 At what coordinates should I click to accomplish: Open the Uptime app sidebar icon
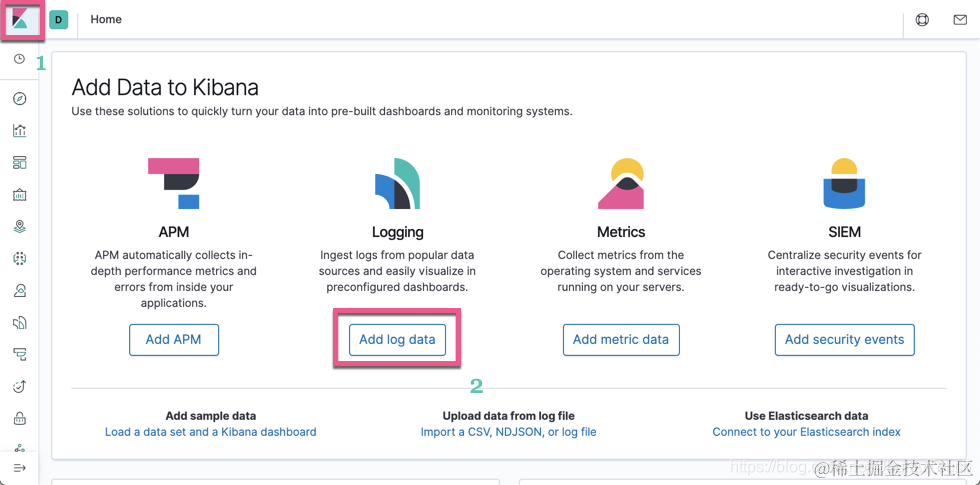pyautogui.click(x=19, y=386)
